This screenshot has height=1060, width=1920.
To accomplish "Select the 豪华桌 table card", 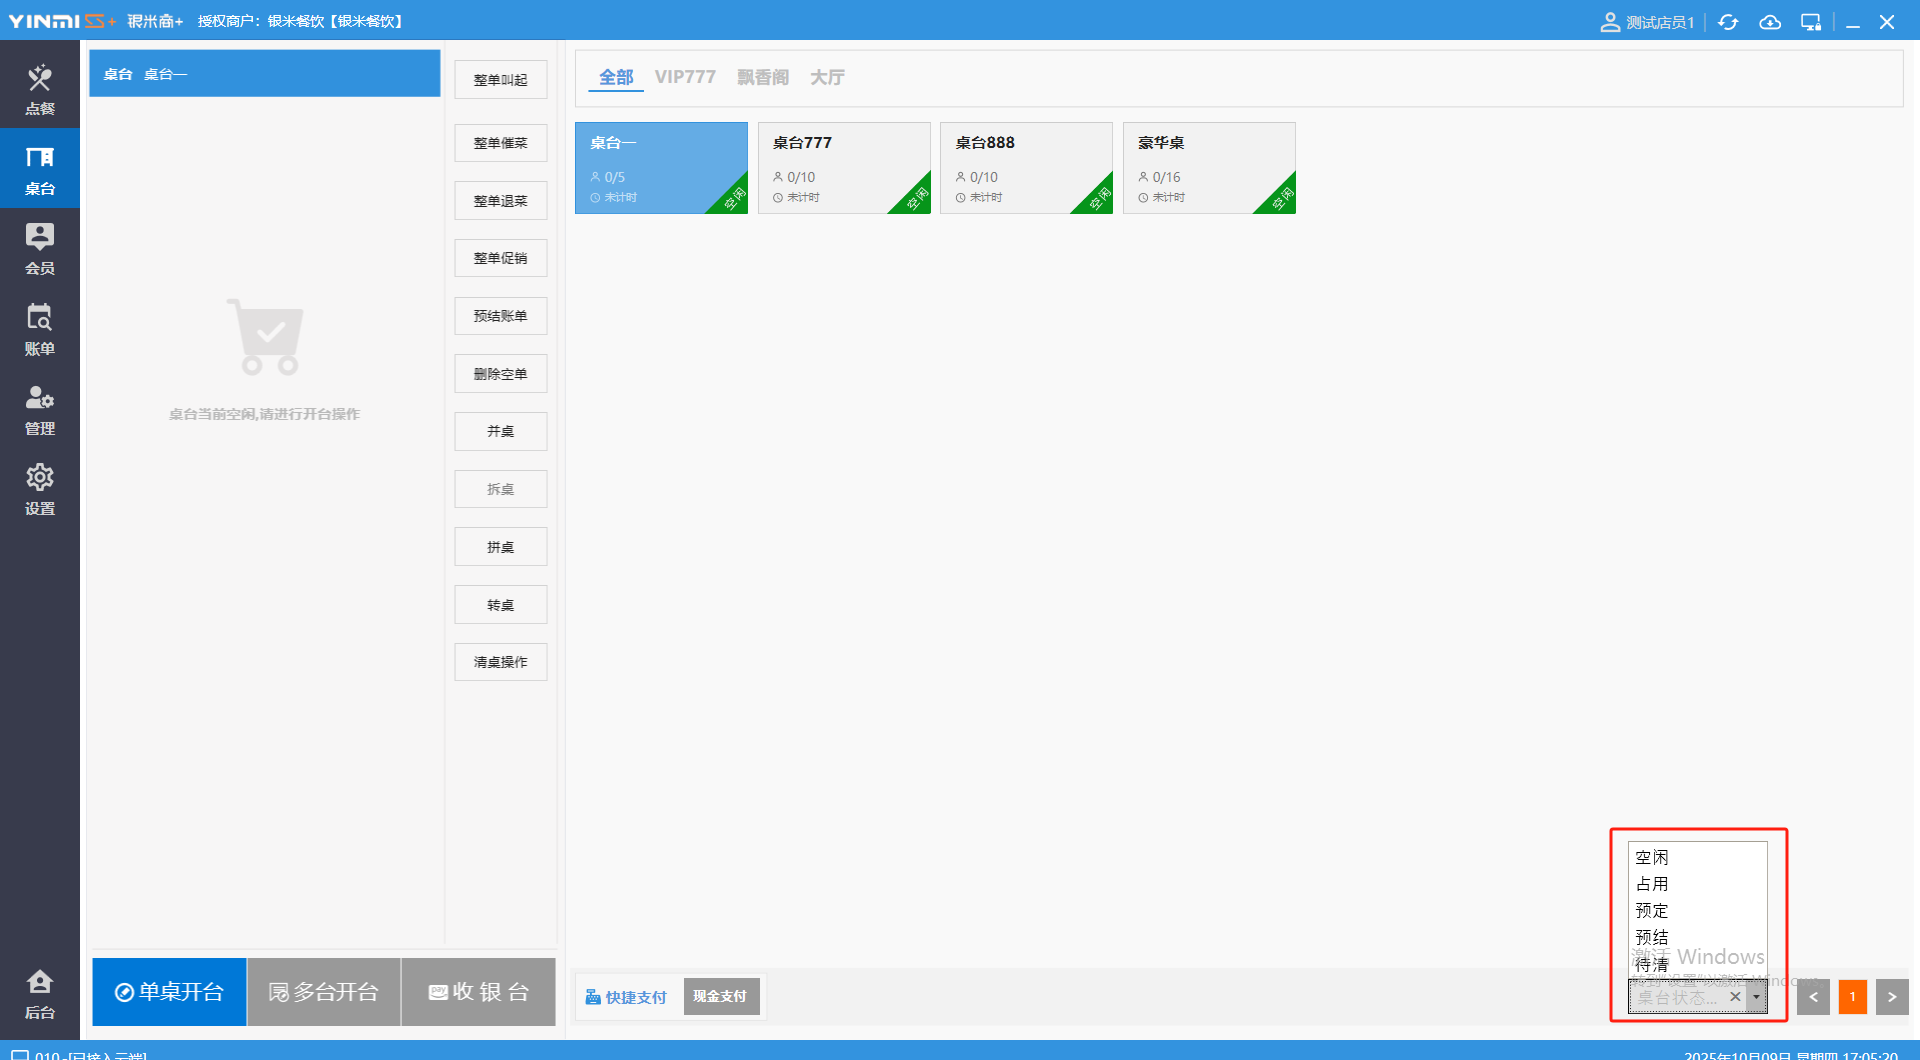I will click(1209, 167).
